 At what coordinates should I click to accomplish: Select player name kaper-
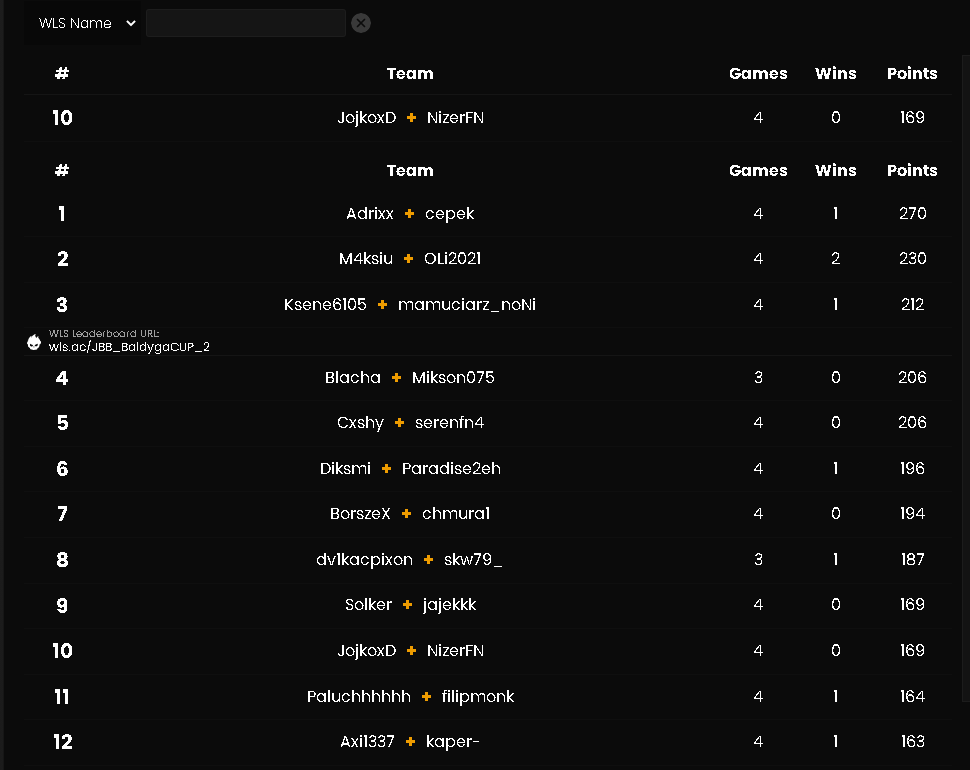[x=452, y=742]
